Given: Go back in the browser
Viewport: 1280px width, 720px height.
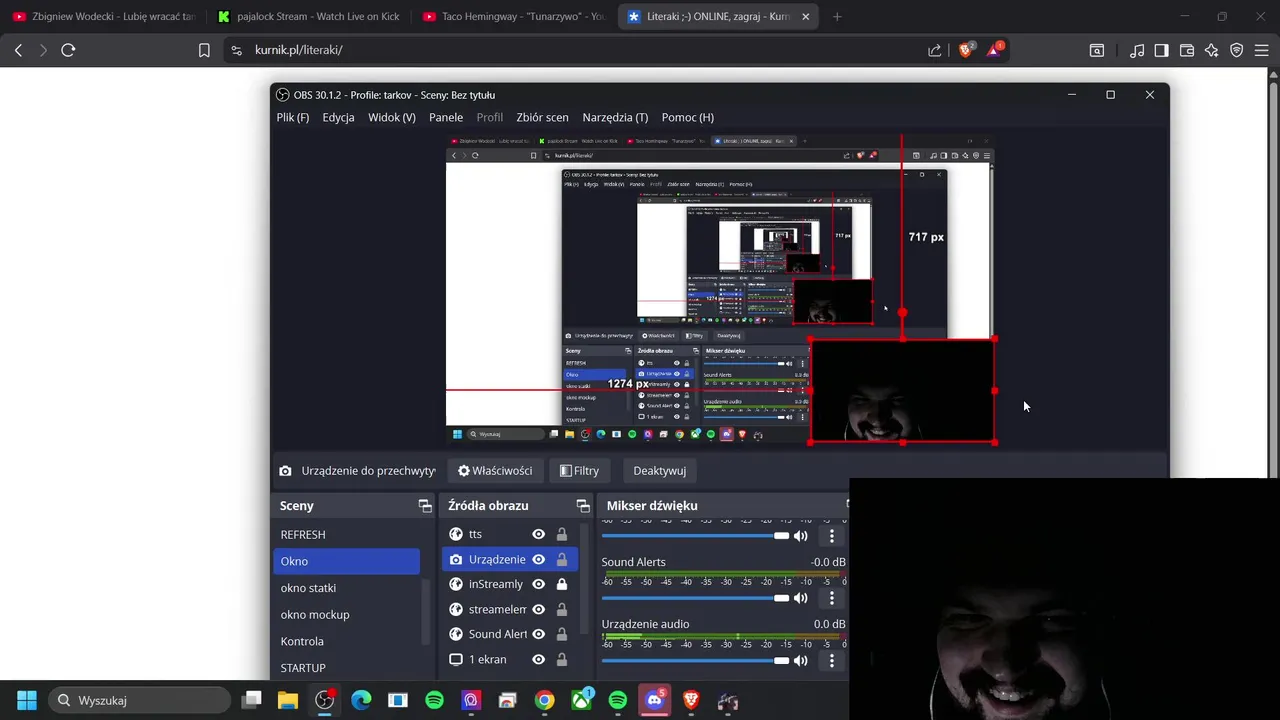Looking at the screenshot, I should point(18,50).
